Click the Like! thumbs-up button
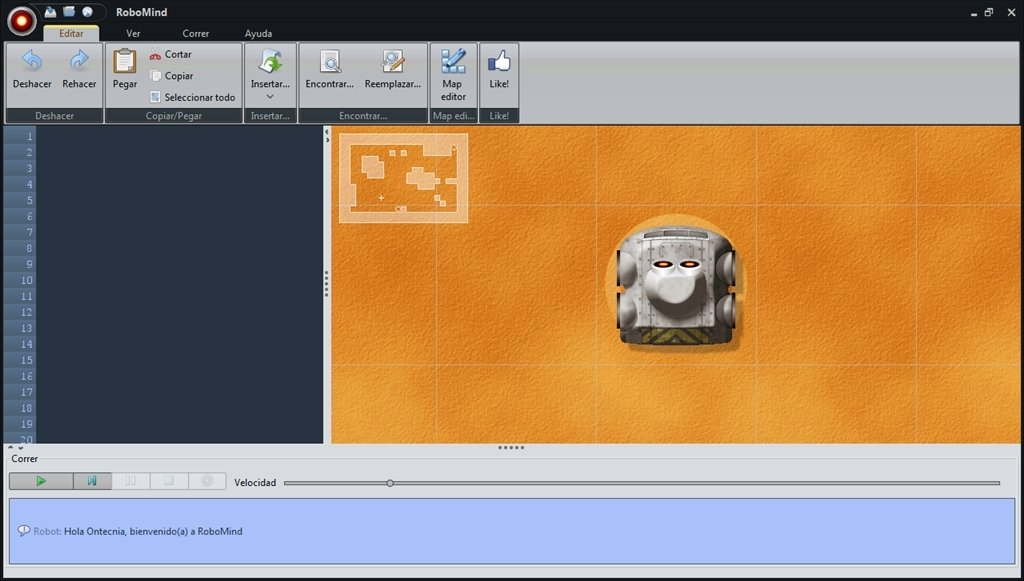Screen dimensions: 1024x581 499,70
